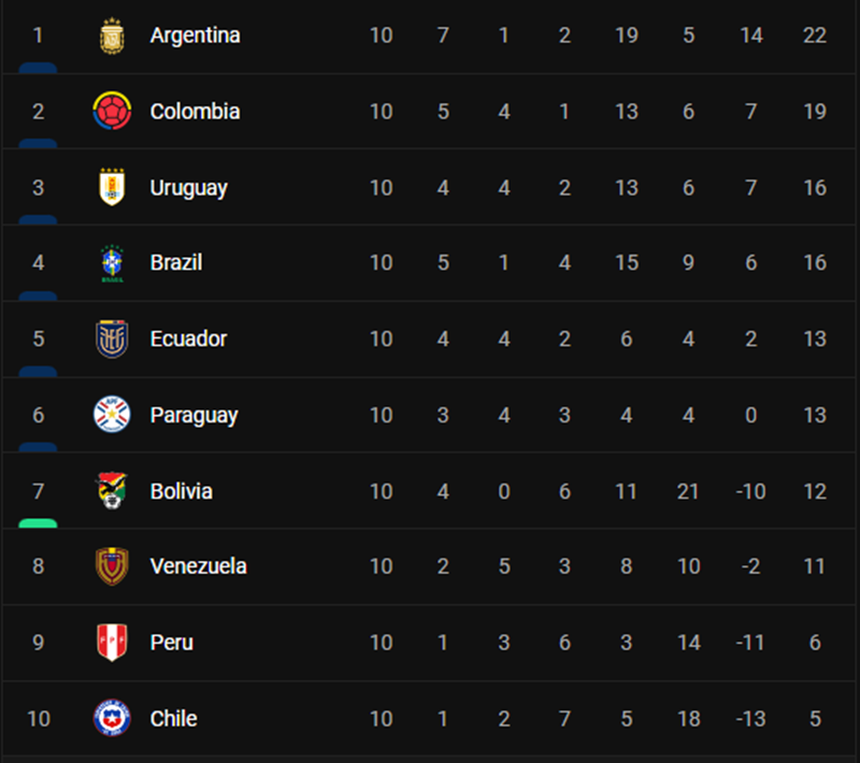
Task: Select the Brazil team name
Action: [x=176, y=263]
